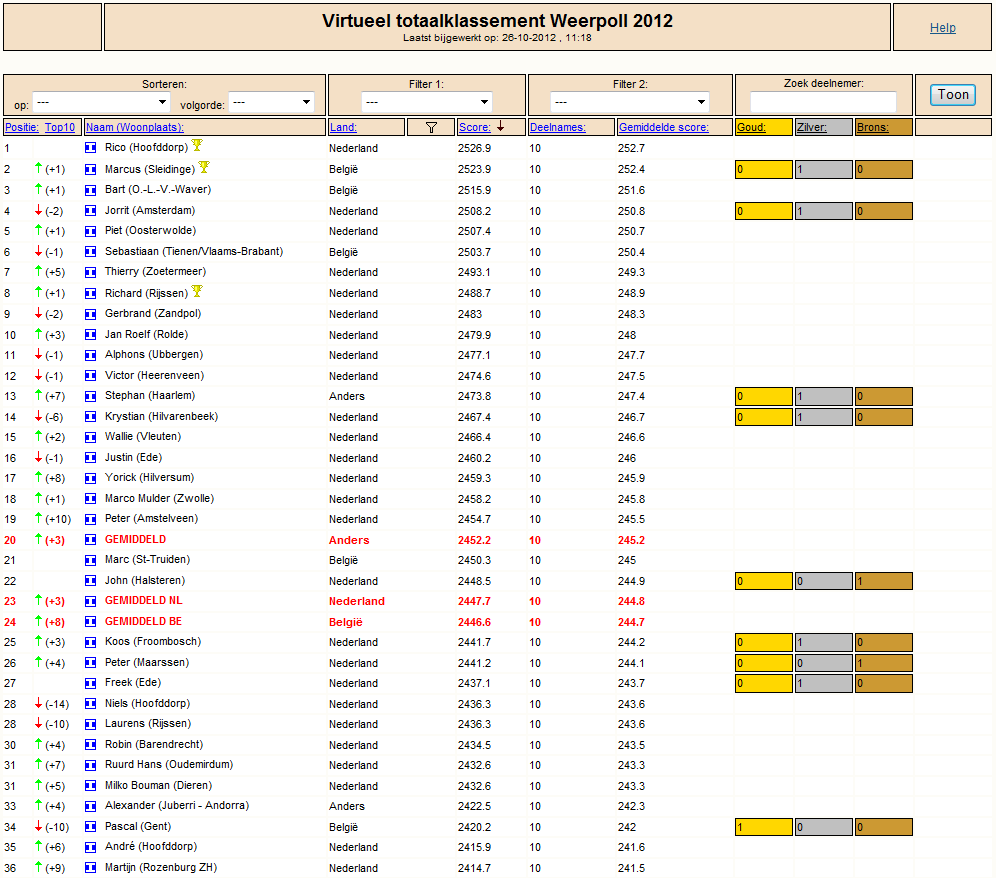The height and width of the screenshot is (878, 996).
Task: Click the bronze medal cell for John (Halsteren)
Action: click(884, 581)
